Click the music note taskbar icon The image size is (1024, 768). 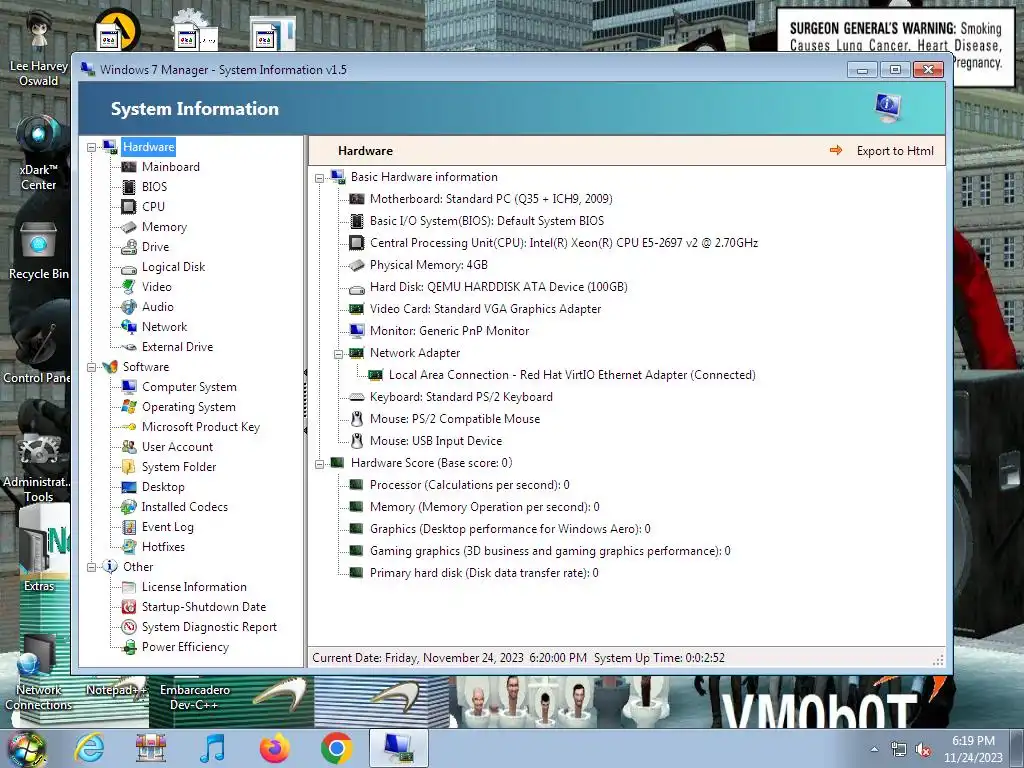tap(212, 748)
